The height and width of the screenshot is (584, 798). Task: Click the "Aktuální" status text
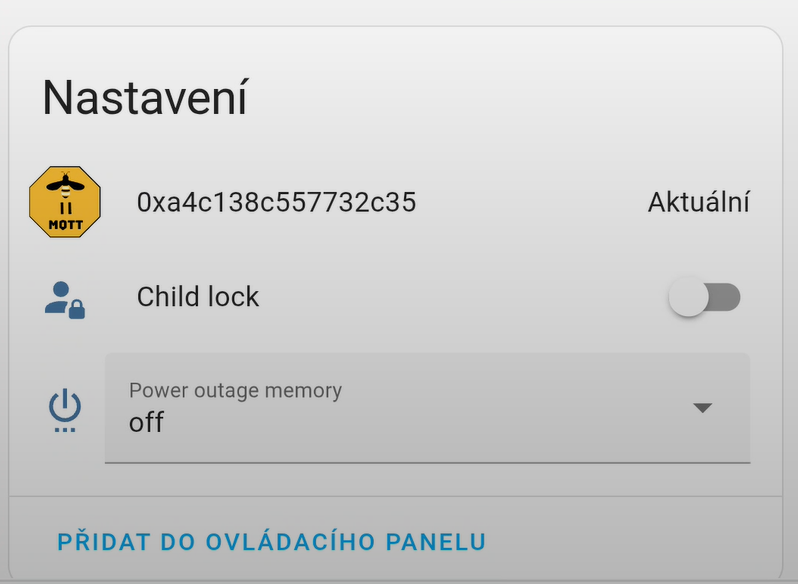coord(699,203)
